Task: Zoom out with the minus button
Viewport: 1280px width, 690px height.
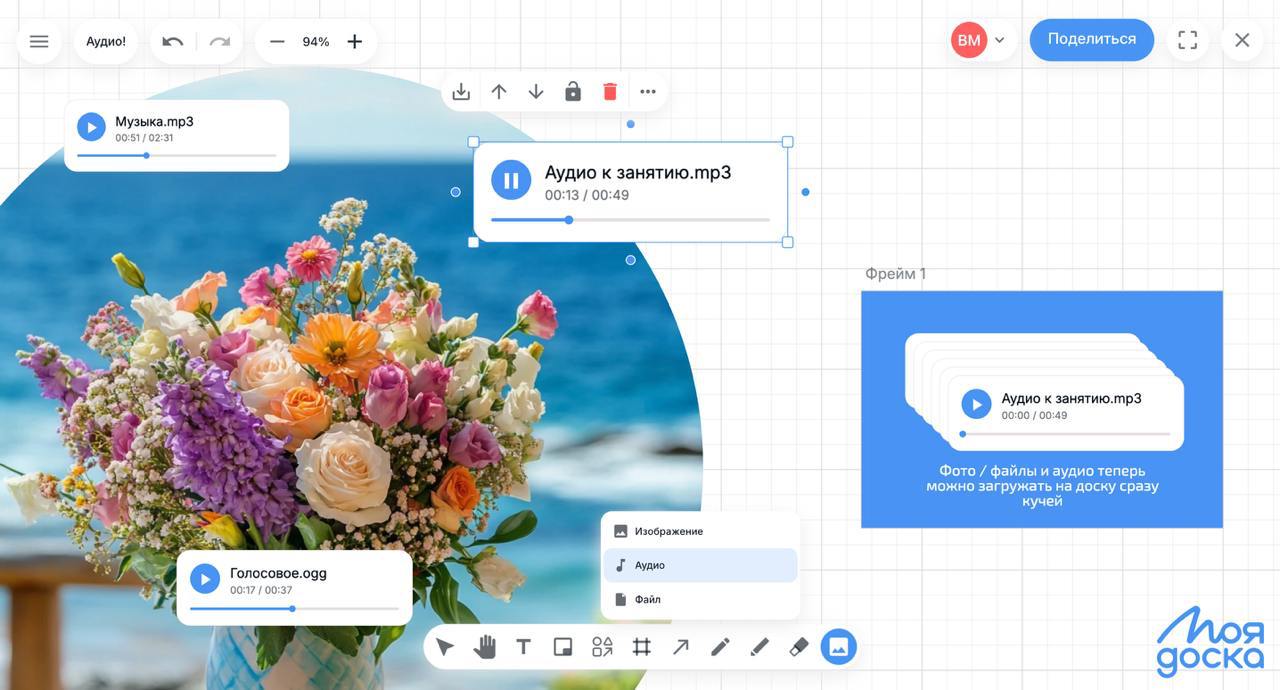Action: [277, 42]
